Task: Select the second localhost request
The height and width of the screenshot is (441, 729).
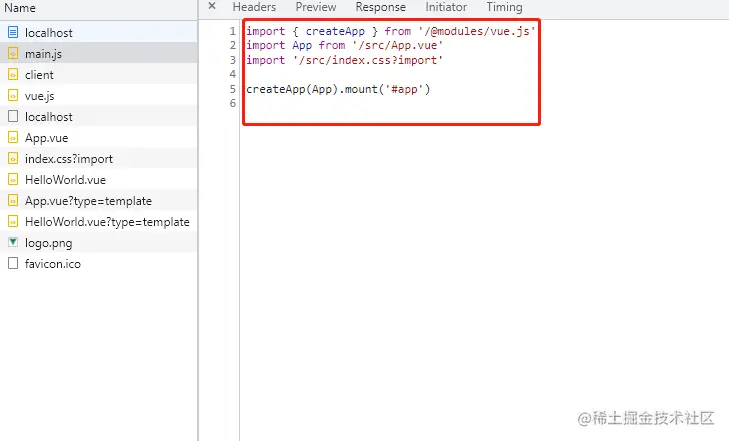Action: 99,116
